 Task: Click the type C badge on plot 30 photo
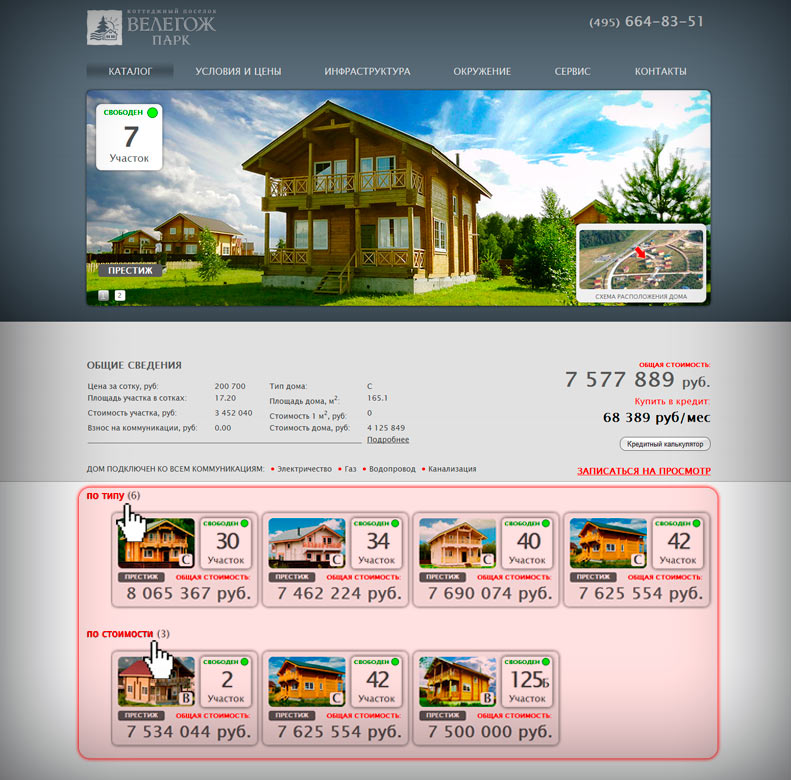pos(186,560)
